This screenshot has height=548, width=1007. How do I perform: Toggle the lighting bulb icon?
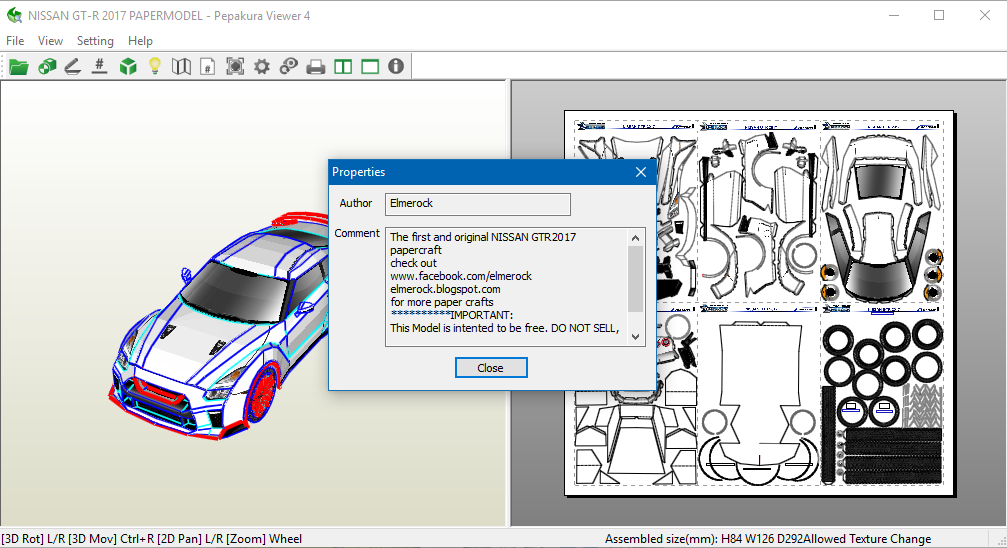point(155,66)
